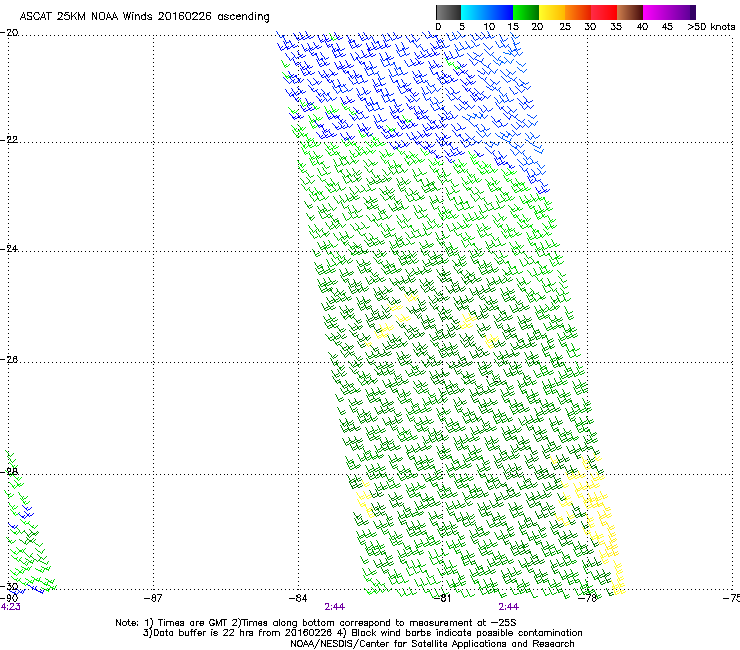Select the "40" label under the color bar
This screenshot has width=740, height=650.
642,27
